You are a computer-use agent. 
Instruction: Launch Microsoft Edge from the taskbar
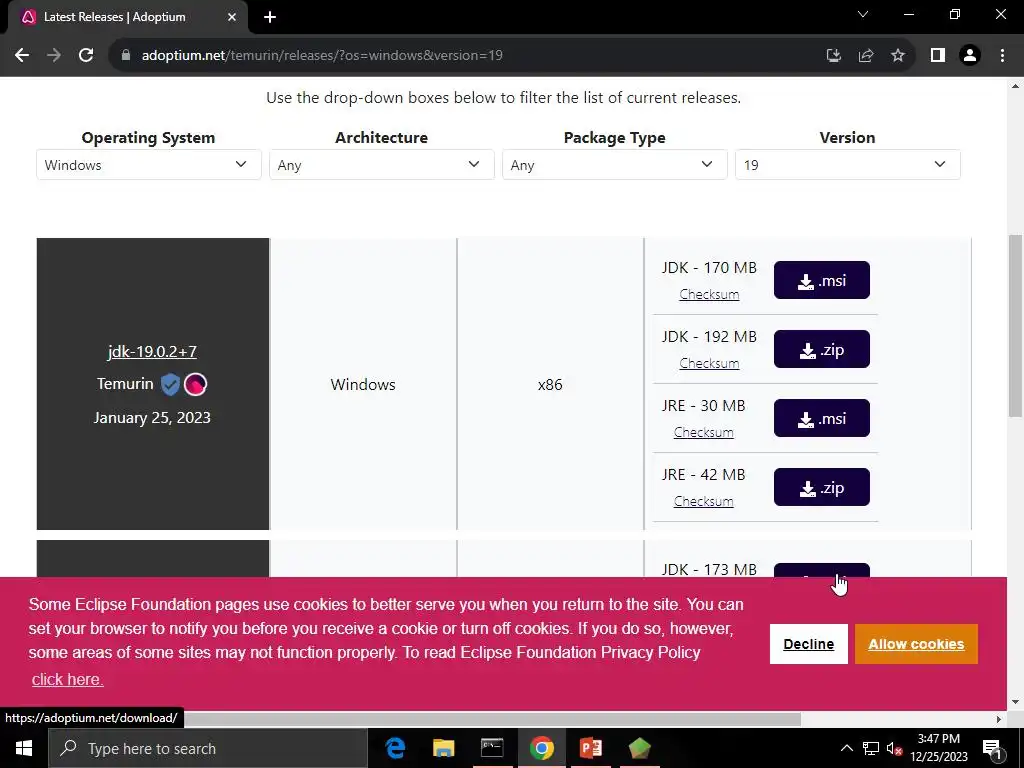tap(394, 748)
